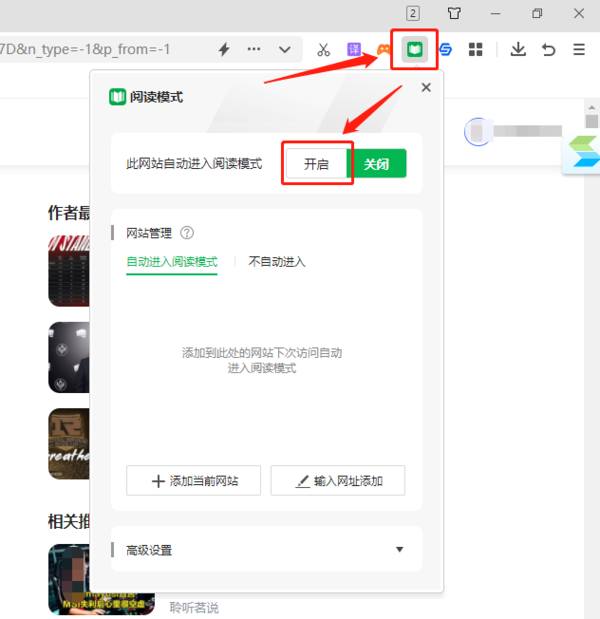
Task: Click the green-blue floating side widget
Action: [x=582, y=154]
